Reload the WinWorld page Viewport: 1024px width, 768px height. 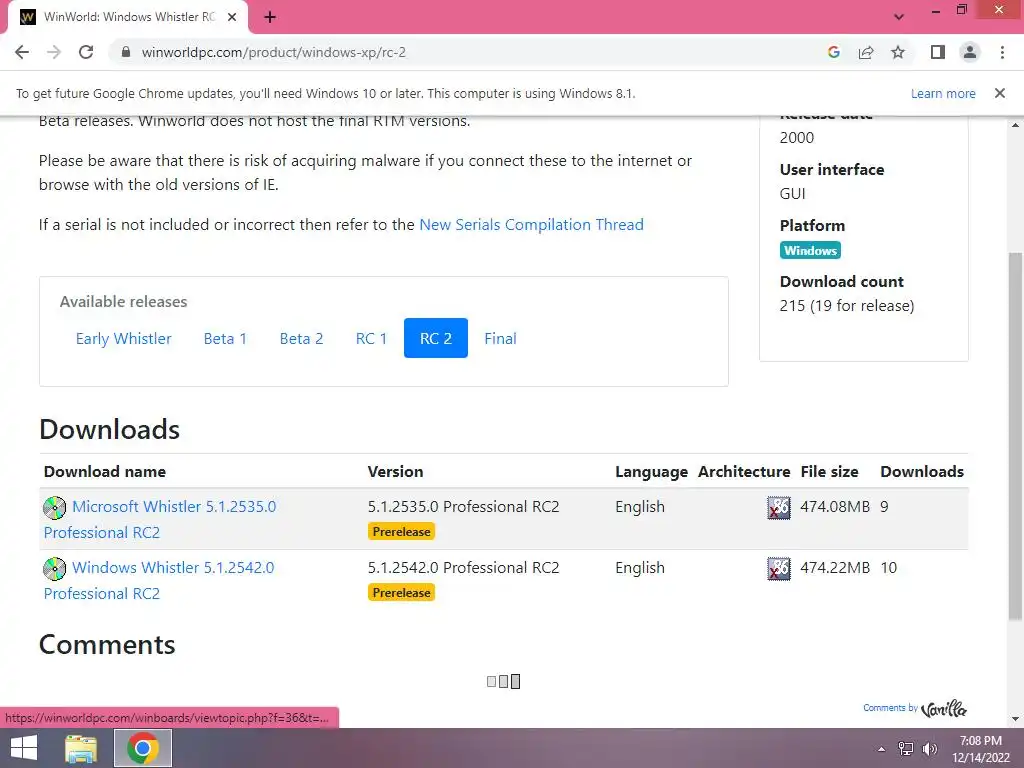[86, 52]
